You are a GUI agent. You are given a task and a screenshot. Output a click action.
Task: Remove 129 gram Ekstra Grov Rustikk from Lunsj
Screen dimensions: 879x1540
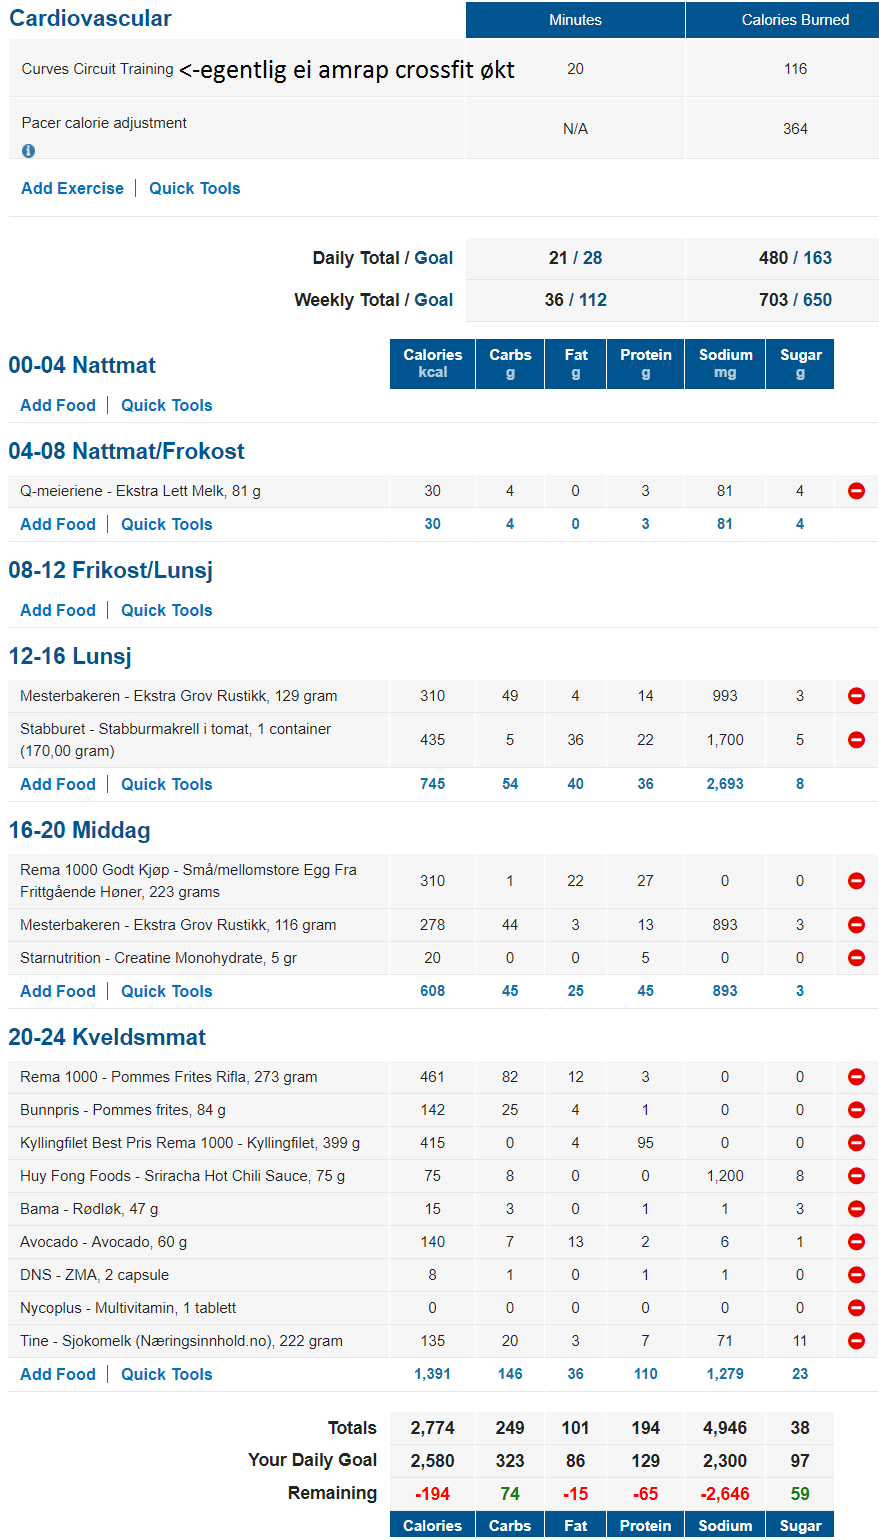(x=856, y=696)
